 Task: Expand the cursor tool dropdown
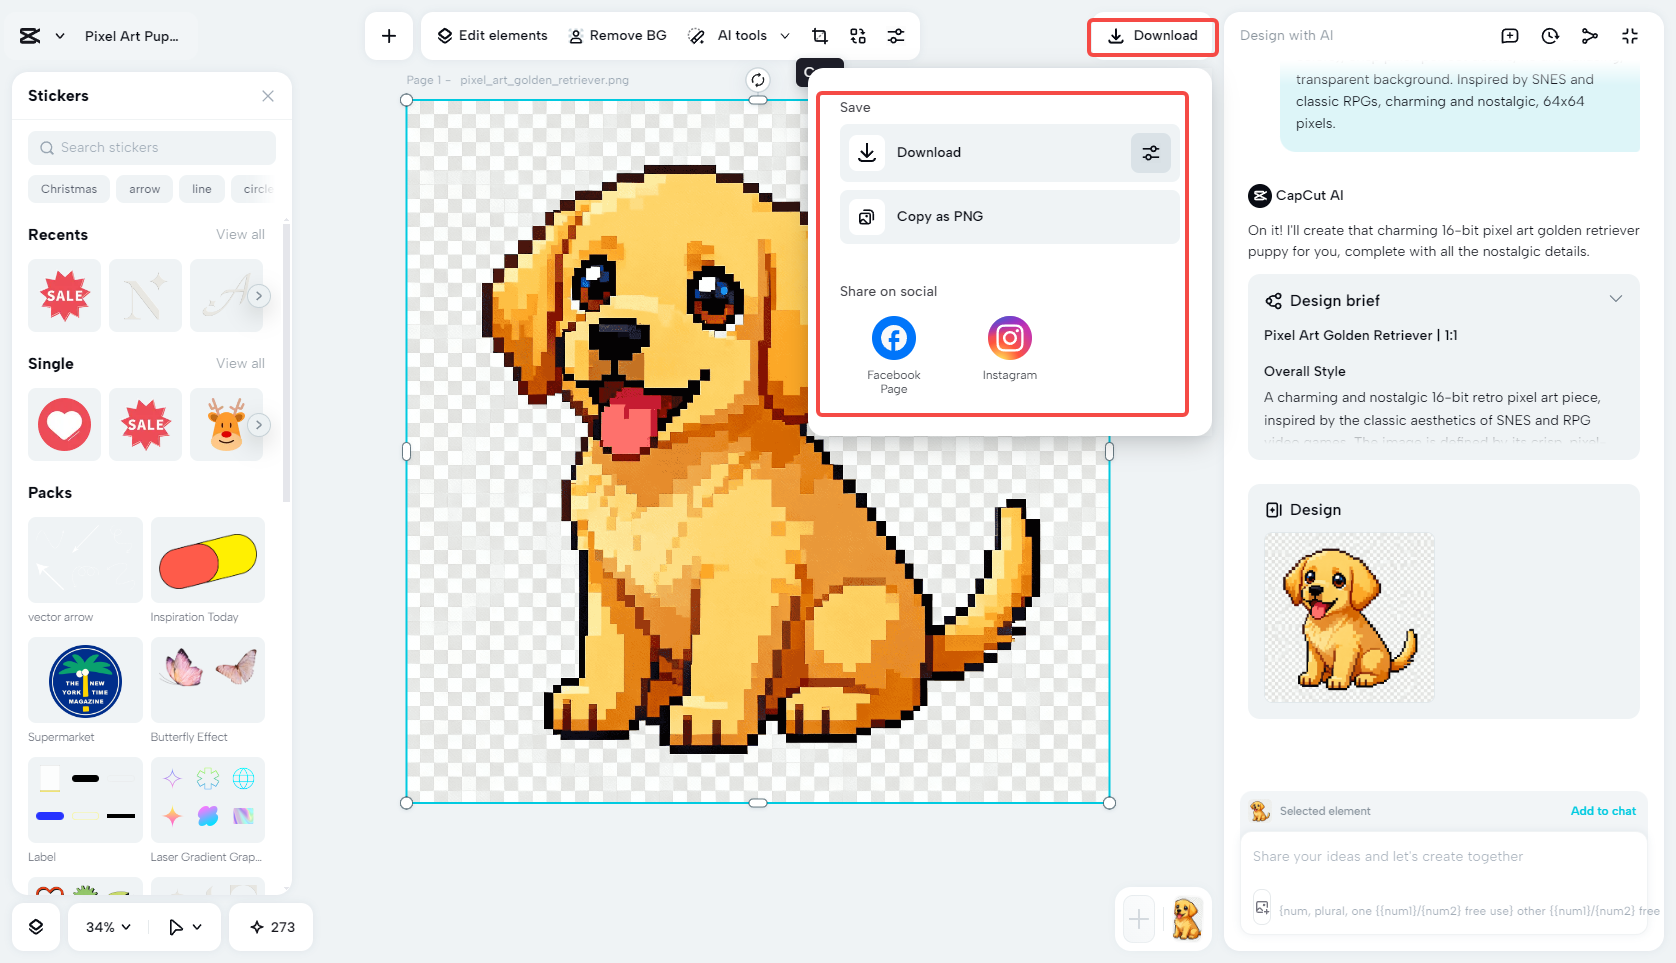pyautogui.click(x=184, y=927)
